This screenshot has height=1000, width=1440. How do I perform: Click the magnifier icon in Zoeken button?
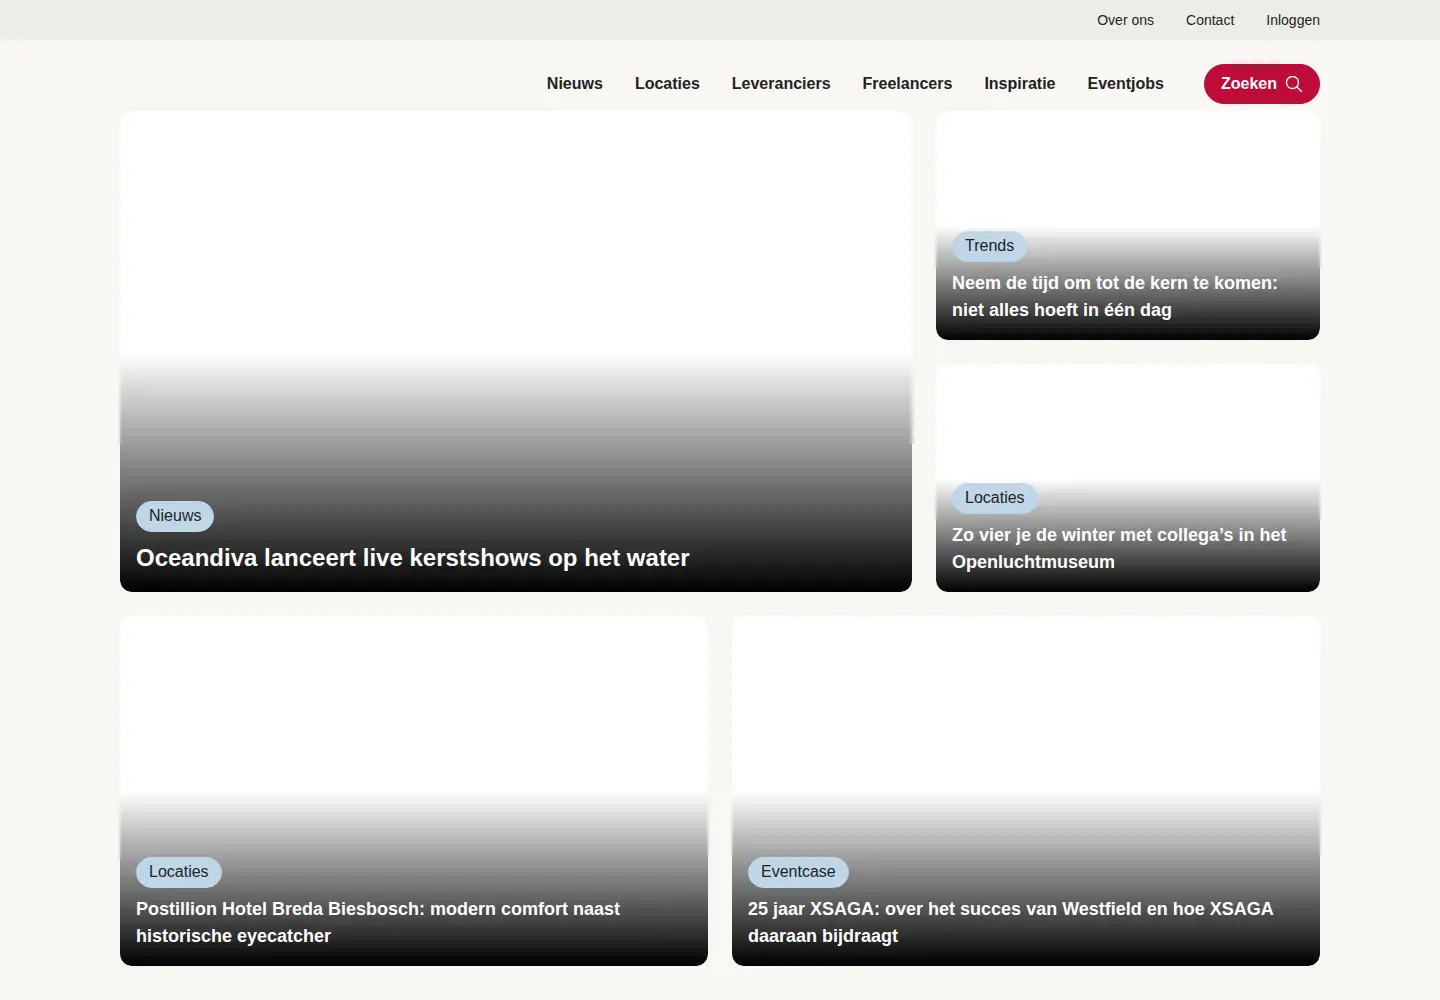pos(1294,84)
